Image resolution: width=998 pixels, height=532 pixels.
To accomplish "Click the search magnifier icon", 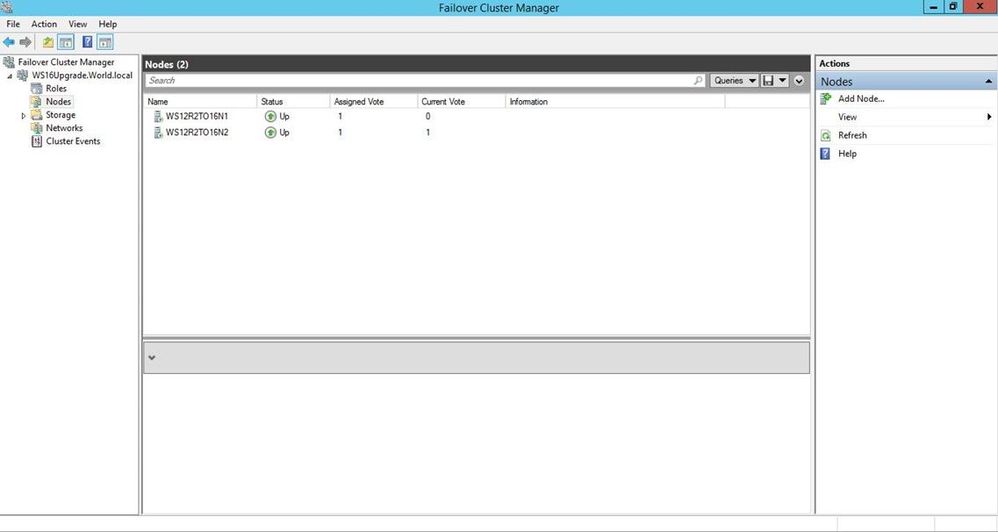I will pyautogui.click(x=698, y=80).
